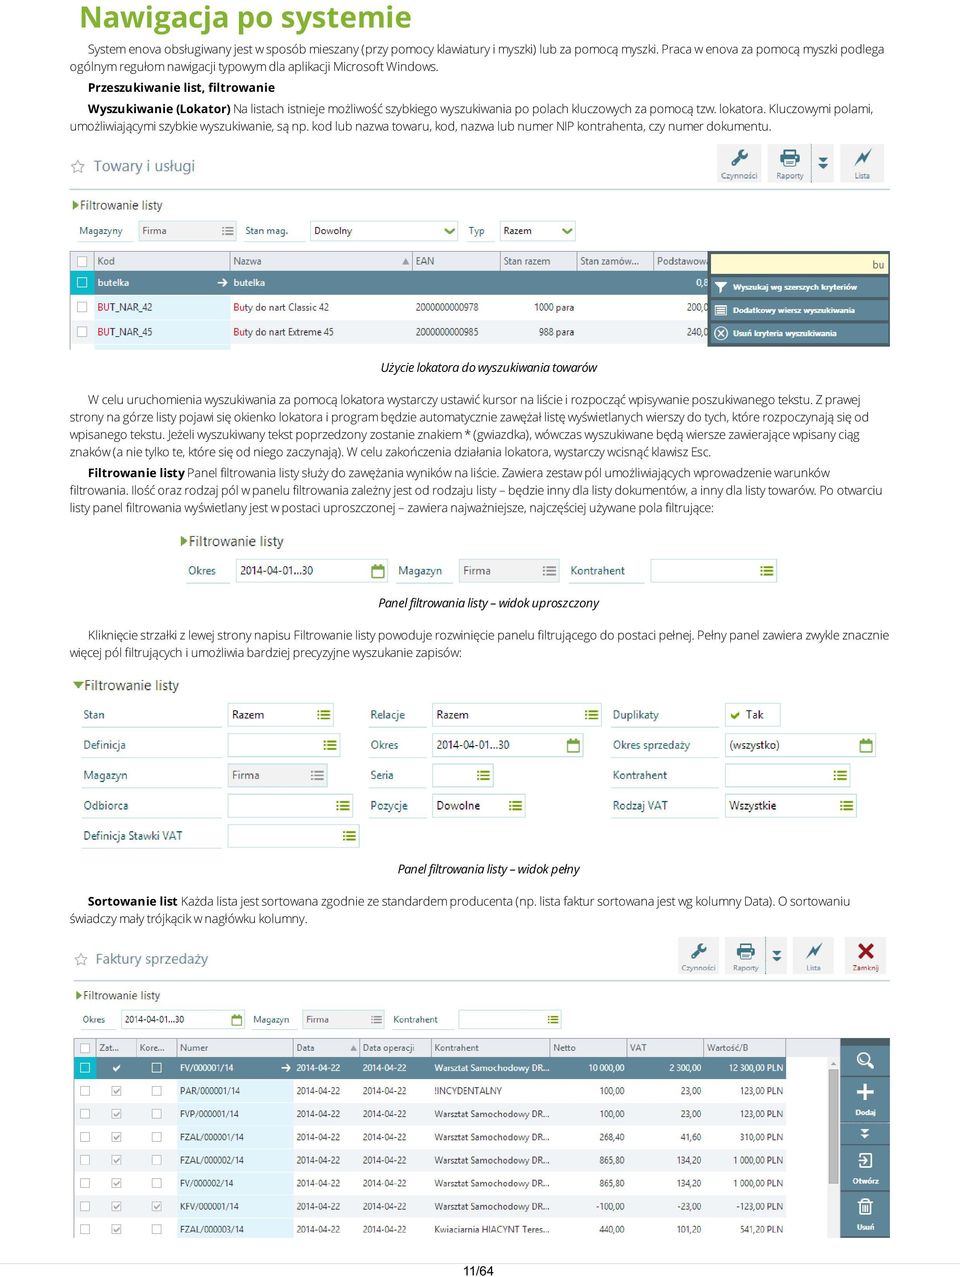This screenshot has height=1277, width=960.
Task: Select 'Buty do nart Classic 42' cell
Action: [281, 307]
